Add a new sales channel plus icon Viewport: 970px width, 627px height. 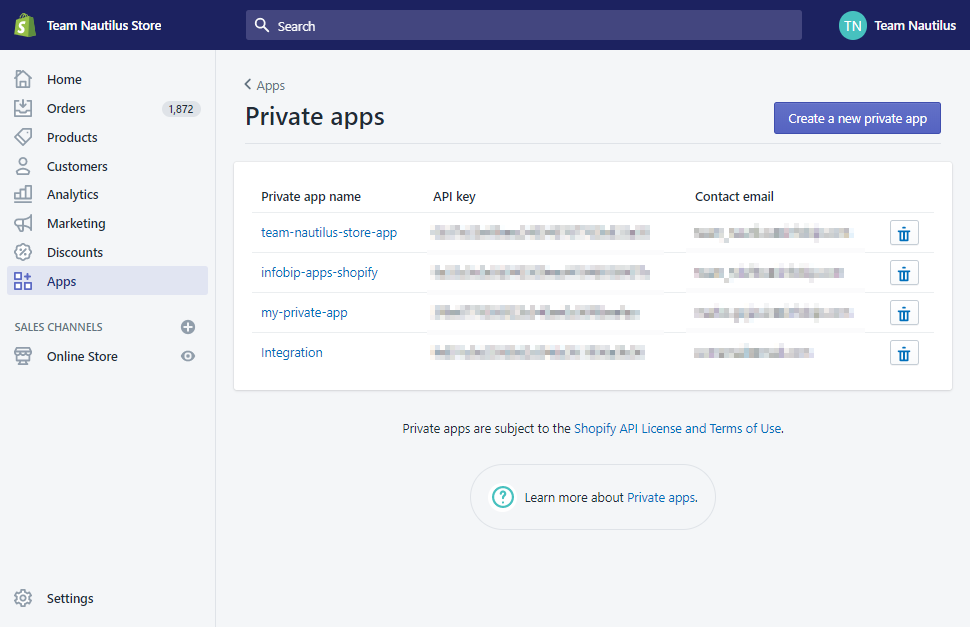click(188, 327)
